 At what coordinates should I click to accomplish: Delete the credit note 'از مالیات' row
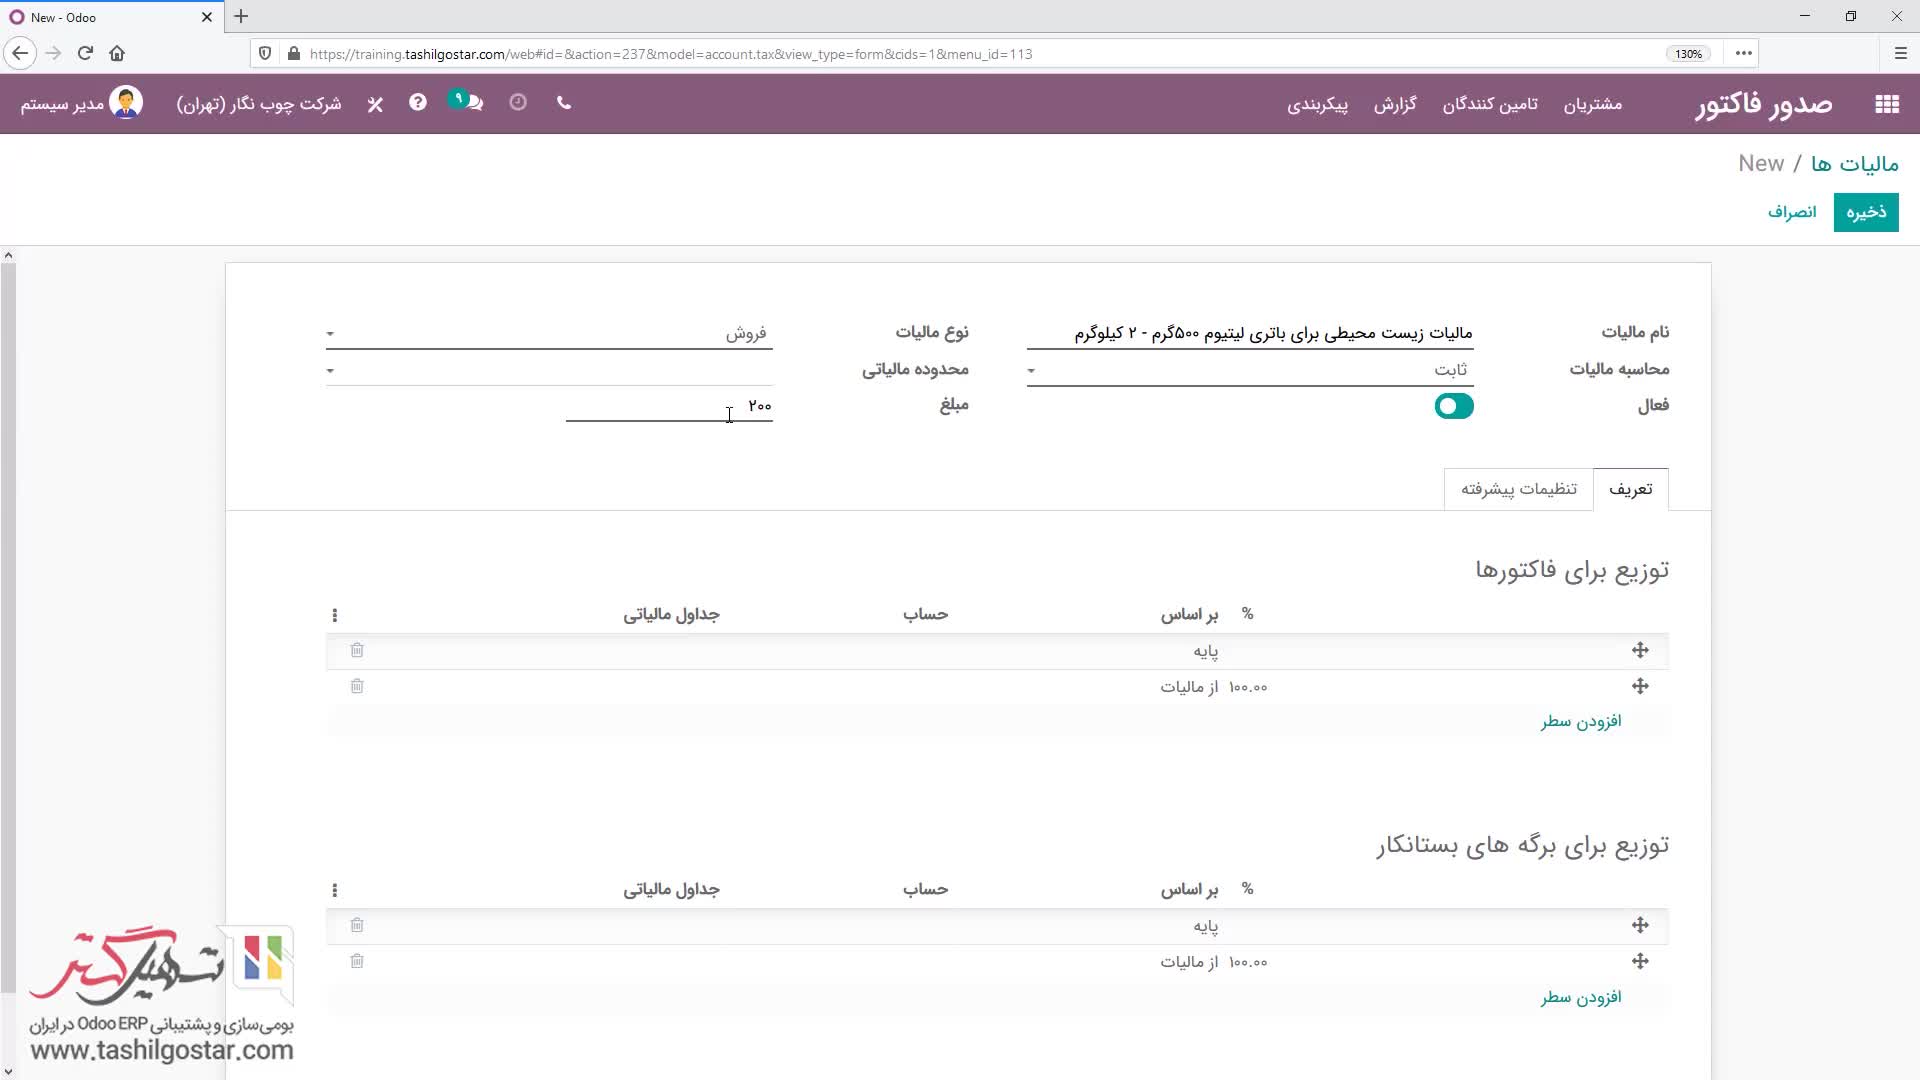[357, 962]
